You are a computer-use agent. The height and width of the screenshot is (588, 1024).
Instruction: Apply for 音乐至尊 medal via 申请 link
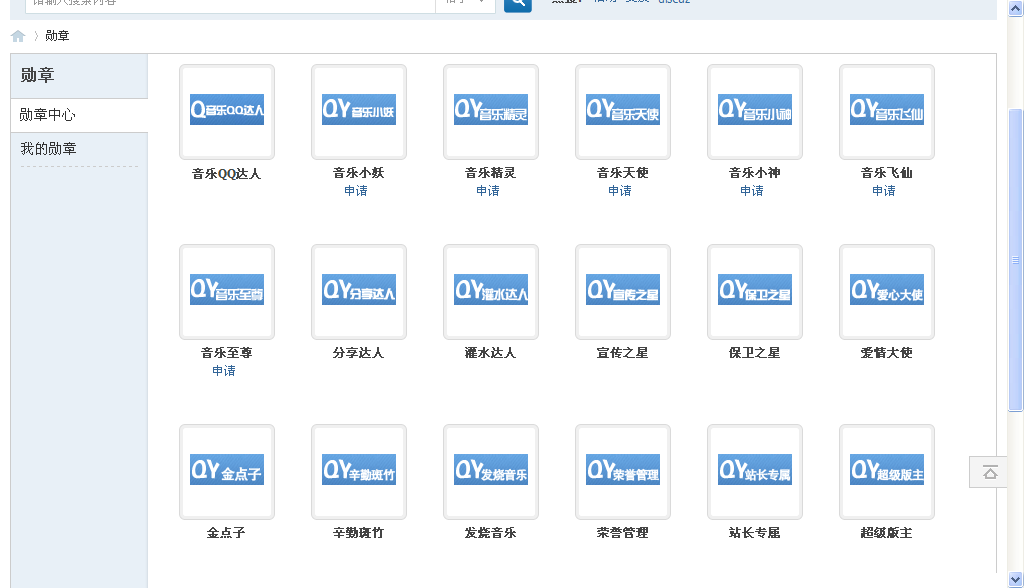tap(224, 371)
